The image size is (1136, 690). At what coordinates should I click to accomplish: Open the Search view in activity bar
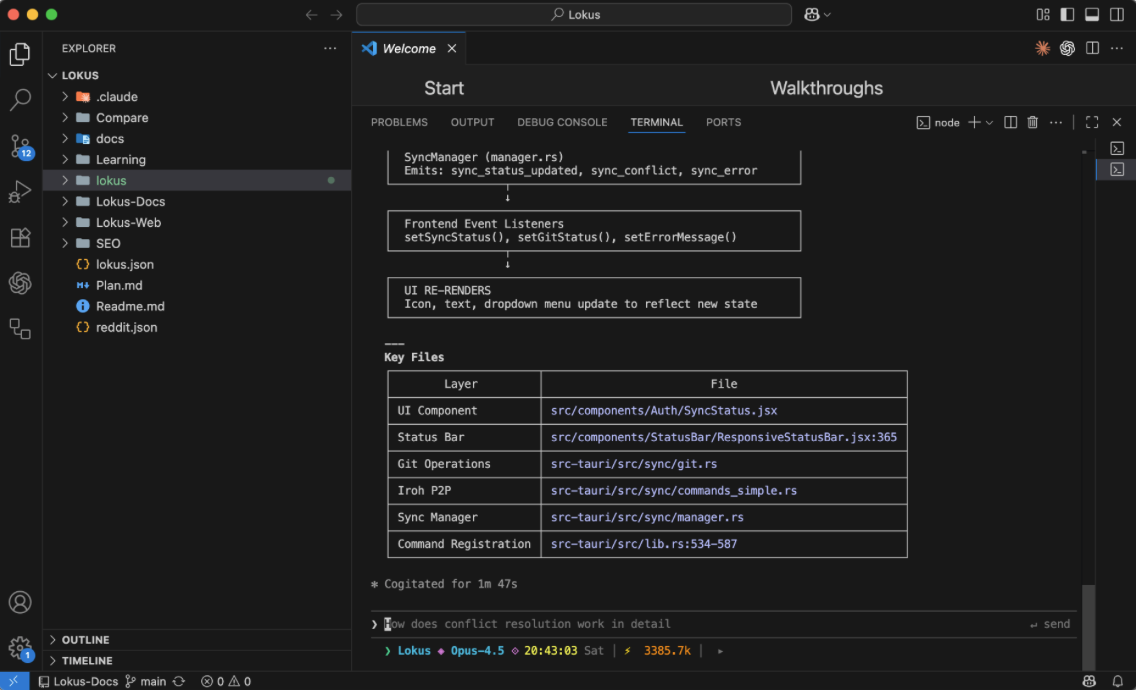[x=20, y=100]
